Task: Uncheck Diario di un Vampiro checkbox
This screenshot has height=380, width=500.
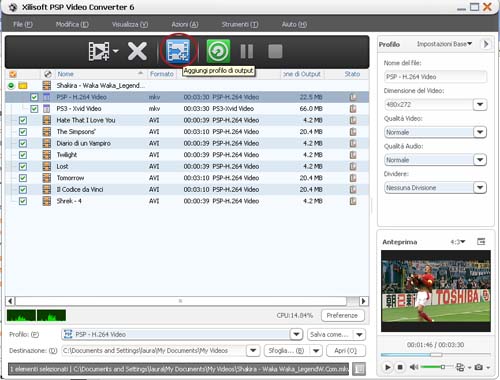Action: (x=23, y=144)
